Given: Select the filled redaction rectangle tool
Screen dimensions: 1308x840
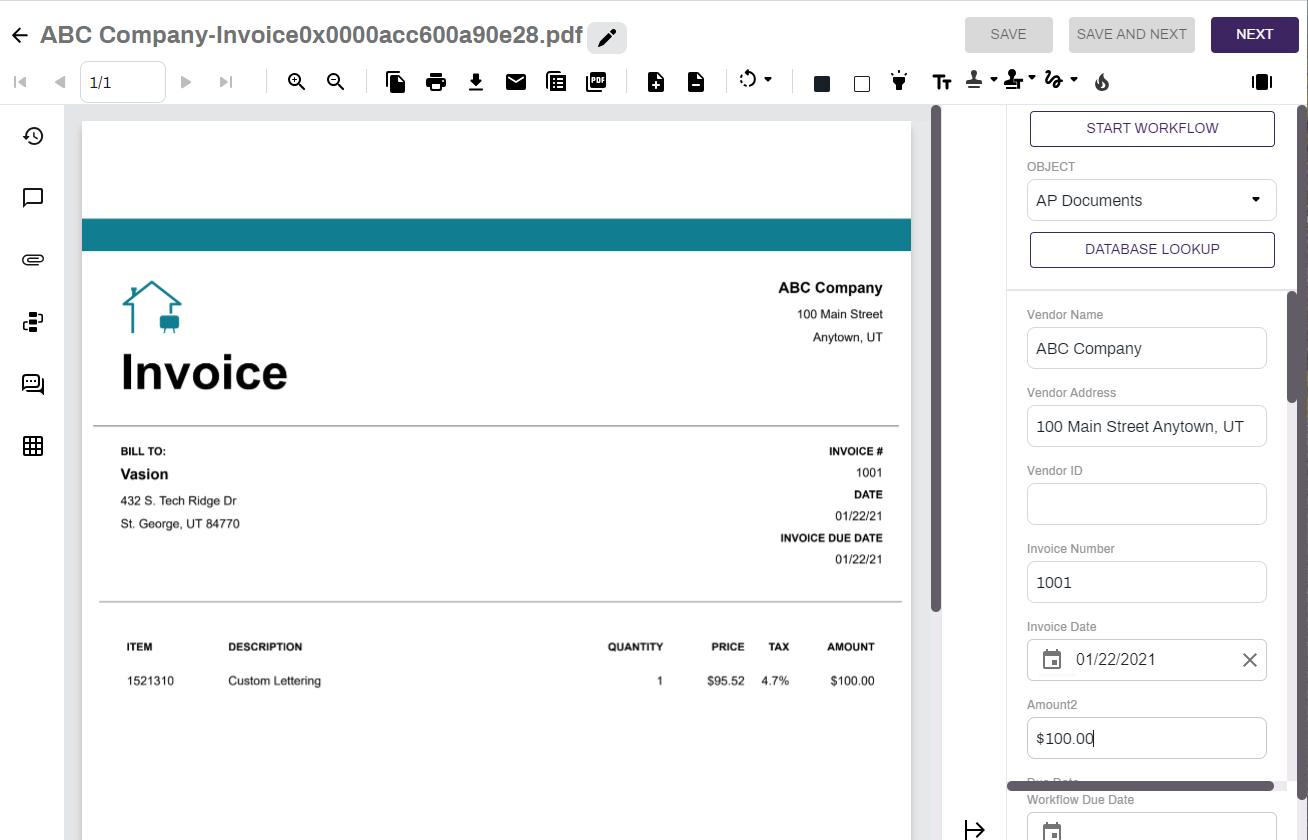Looking at the screenshot, I should click(x=822, y=84).
